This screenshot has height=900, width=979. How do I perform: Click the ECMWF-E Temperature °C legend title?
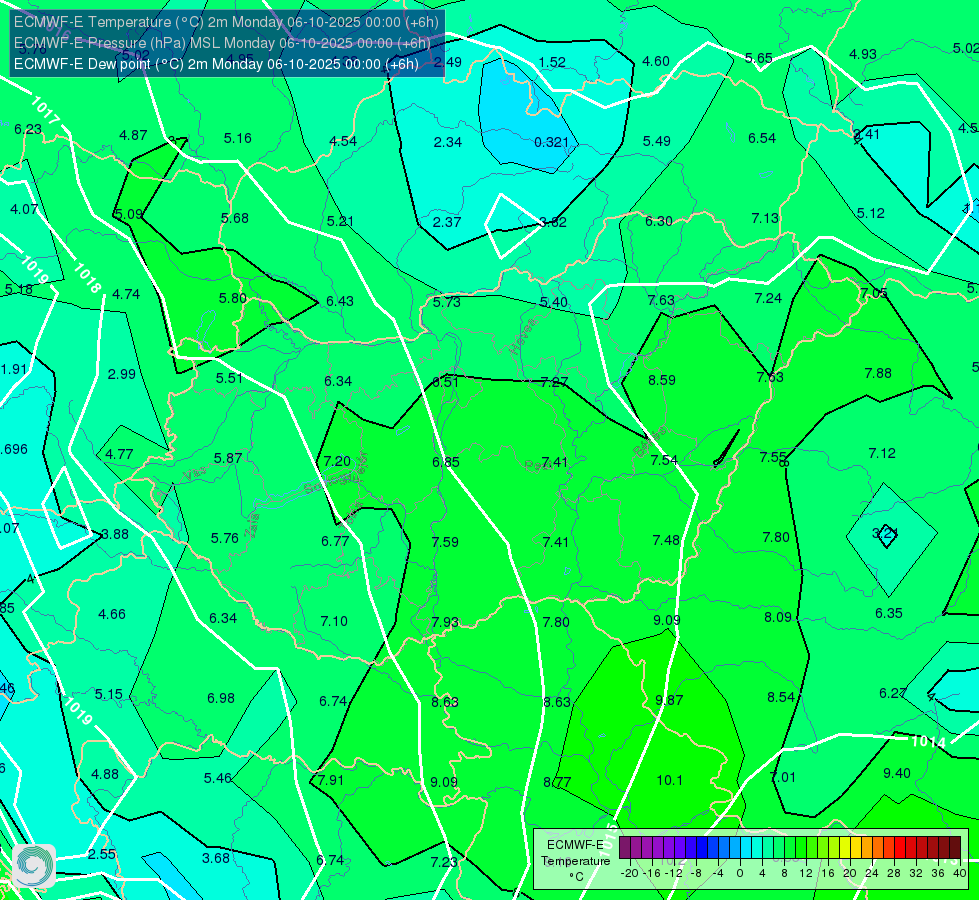[576, 861]
